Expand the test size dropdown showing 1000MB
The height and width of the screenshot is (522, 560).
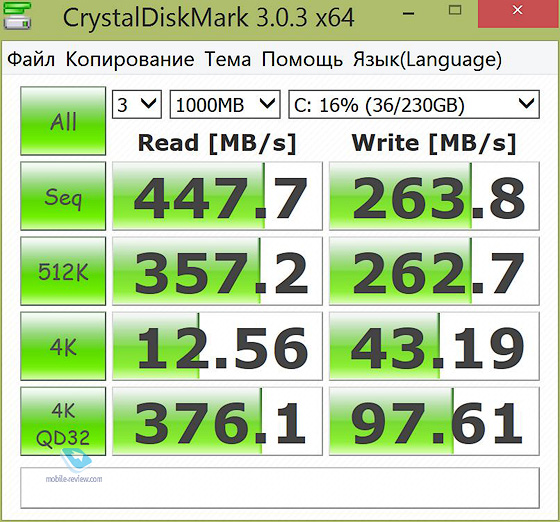click(225, 104)
